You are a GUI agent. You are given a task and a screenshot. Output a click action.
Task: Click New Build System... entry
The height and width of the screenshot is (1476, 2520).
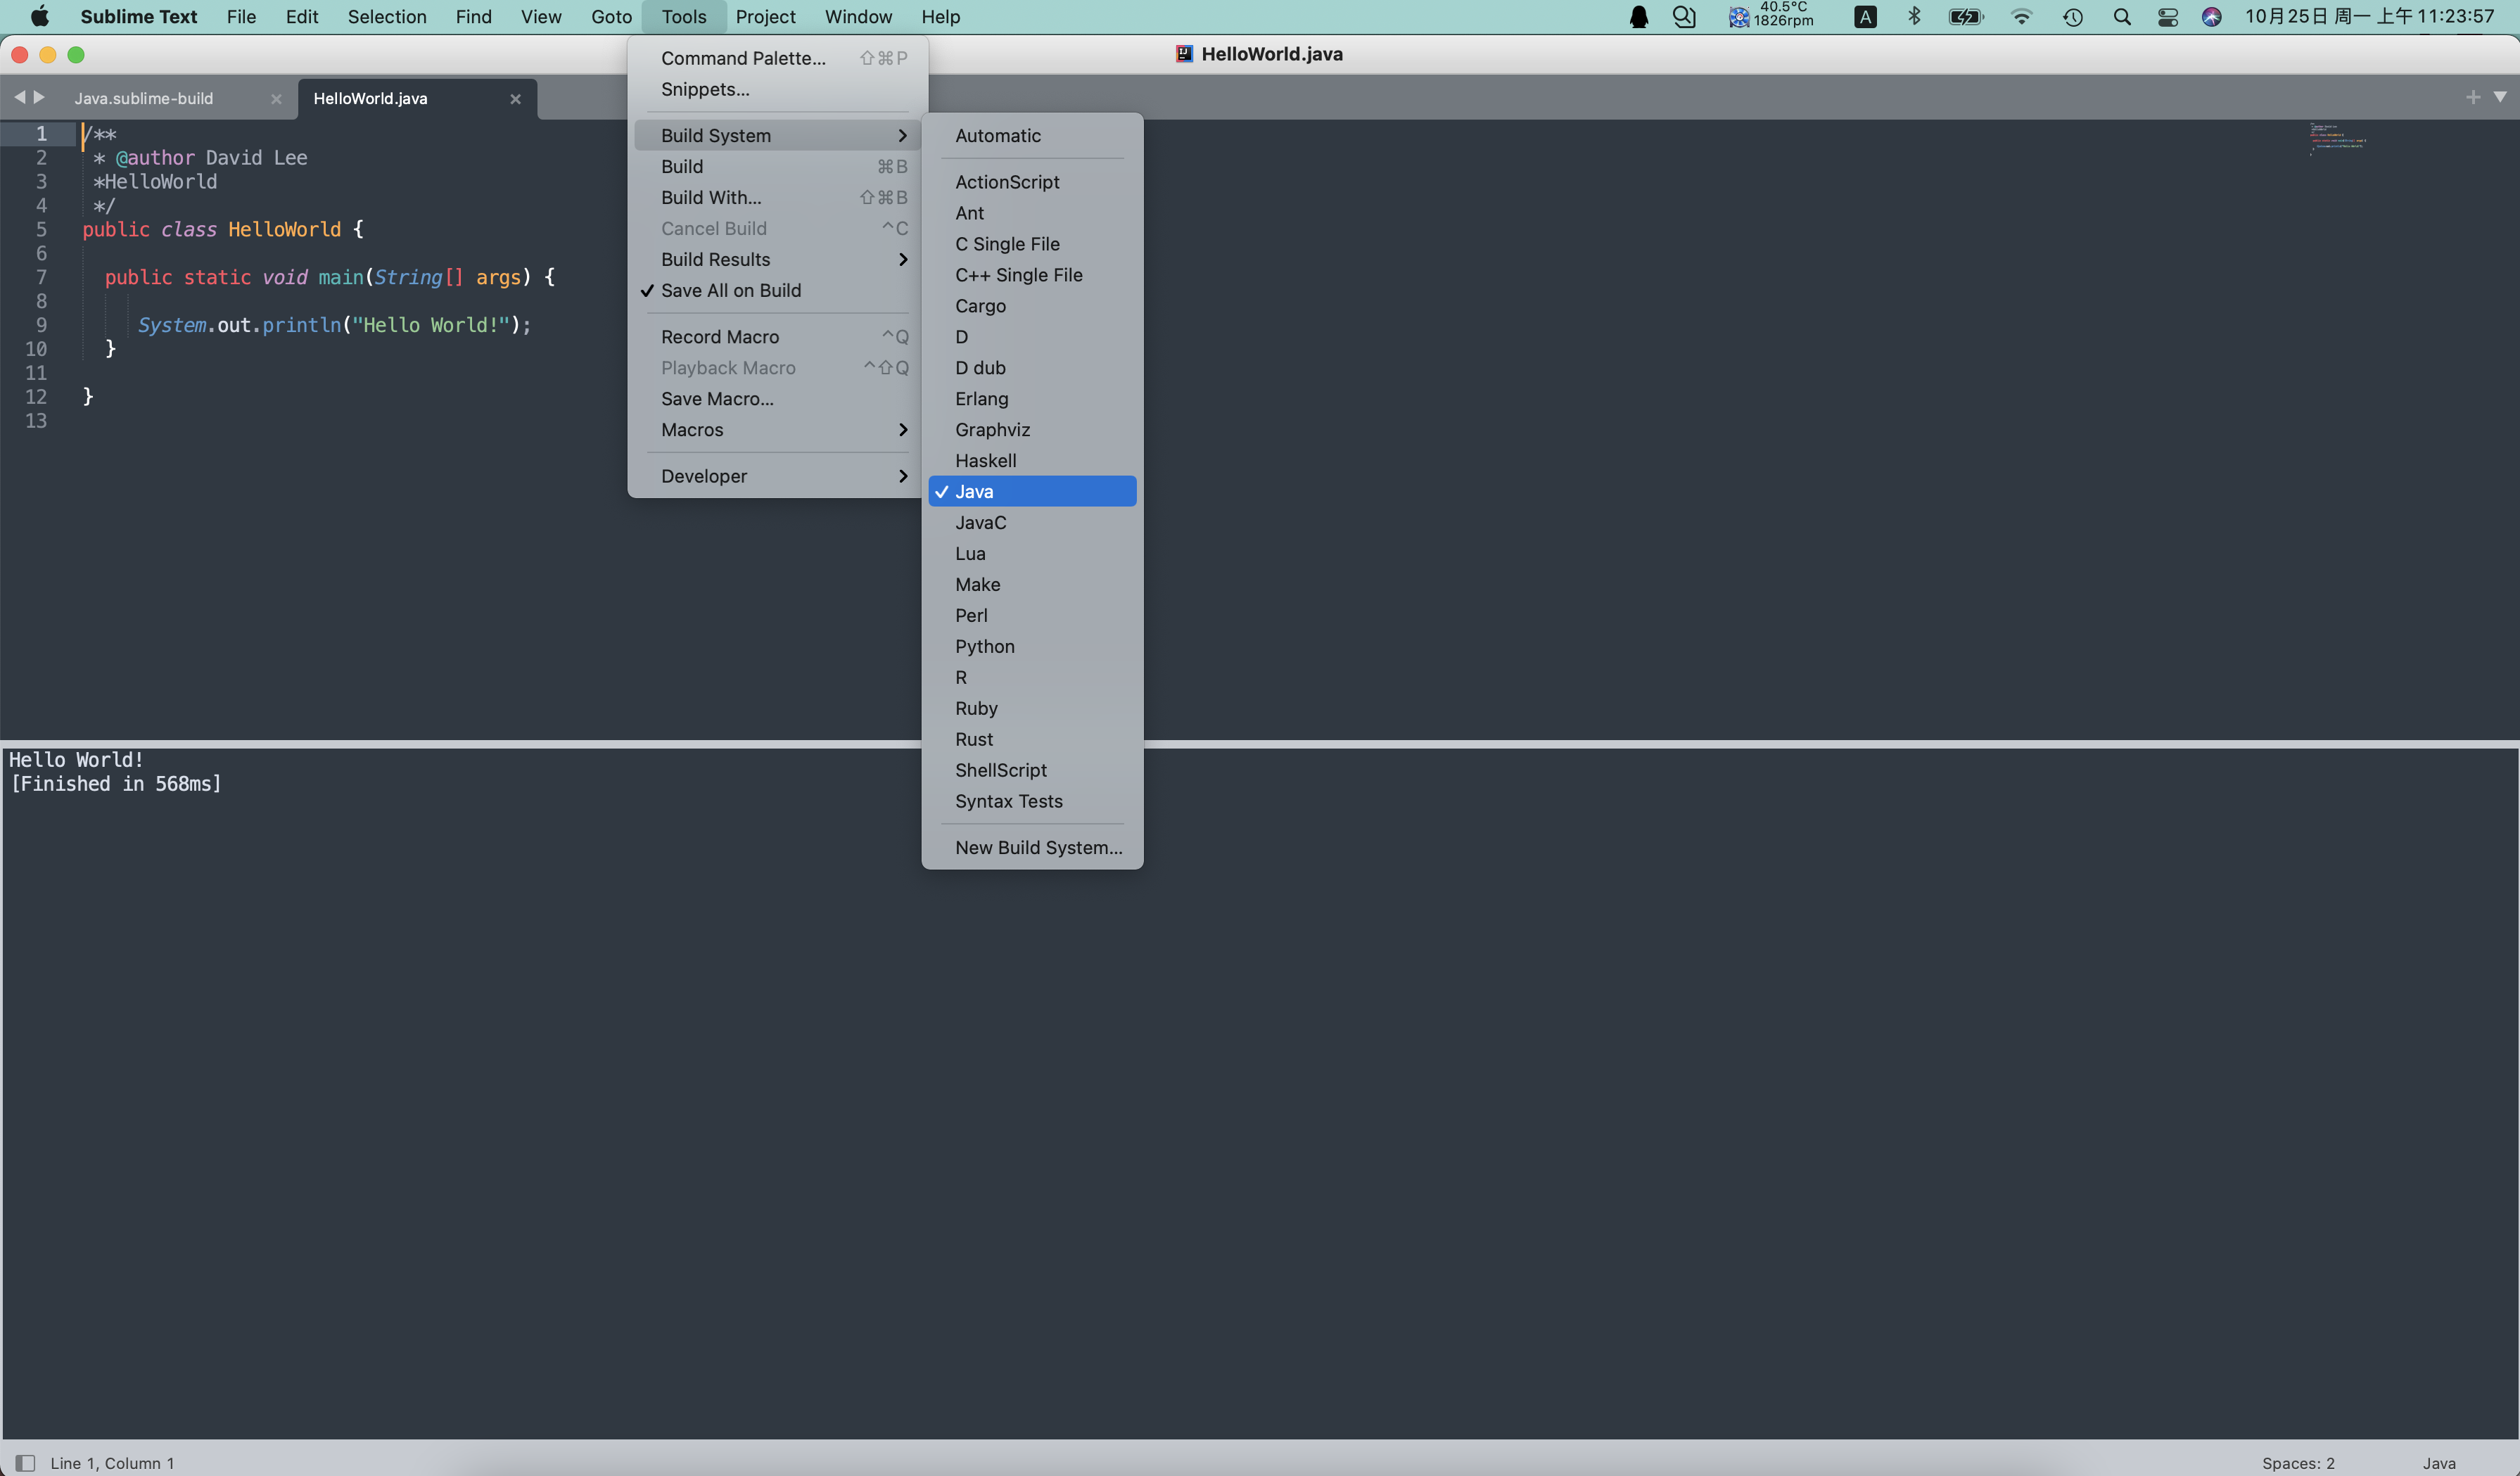[x=1038, y=847]
